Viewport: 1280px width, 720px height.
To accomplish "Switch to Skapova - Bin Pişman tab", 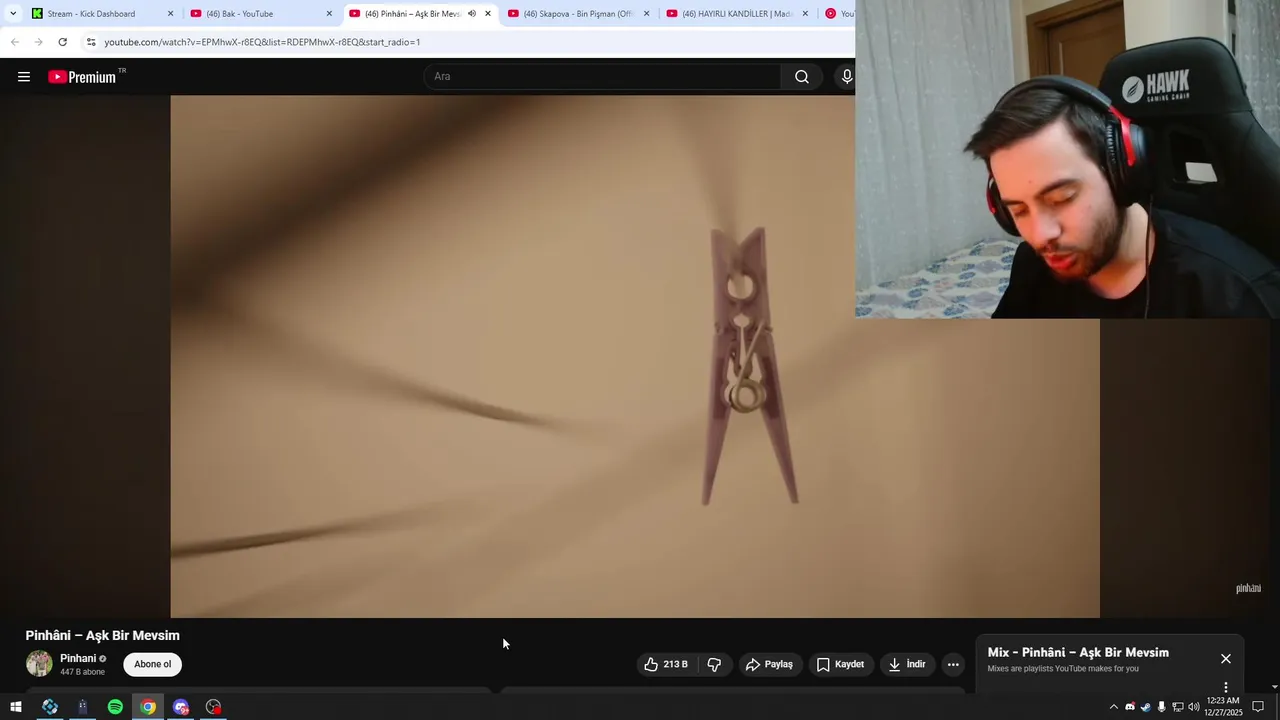I will pos(578,14).
